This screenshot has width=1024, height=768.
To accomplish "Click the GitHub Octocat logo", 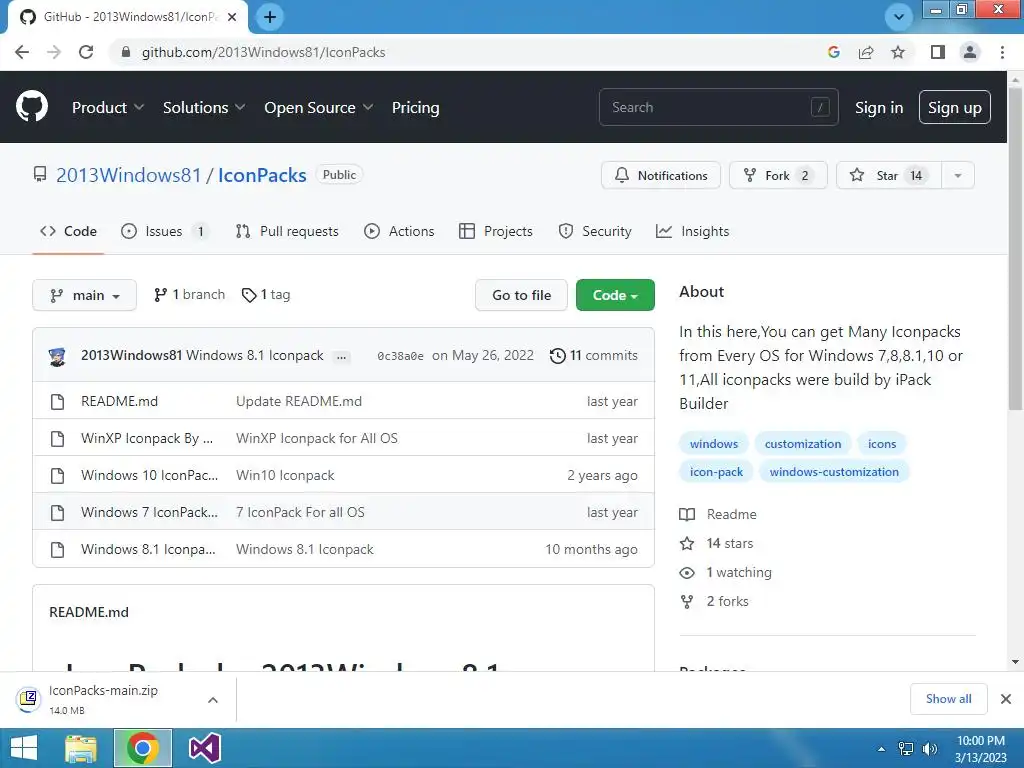I will coord(32,107).
